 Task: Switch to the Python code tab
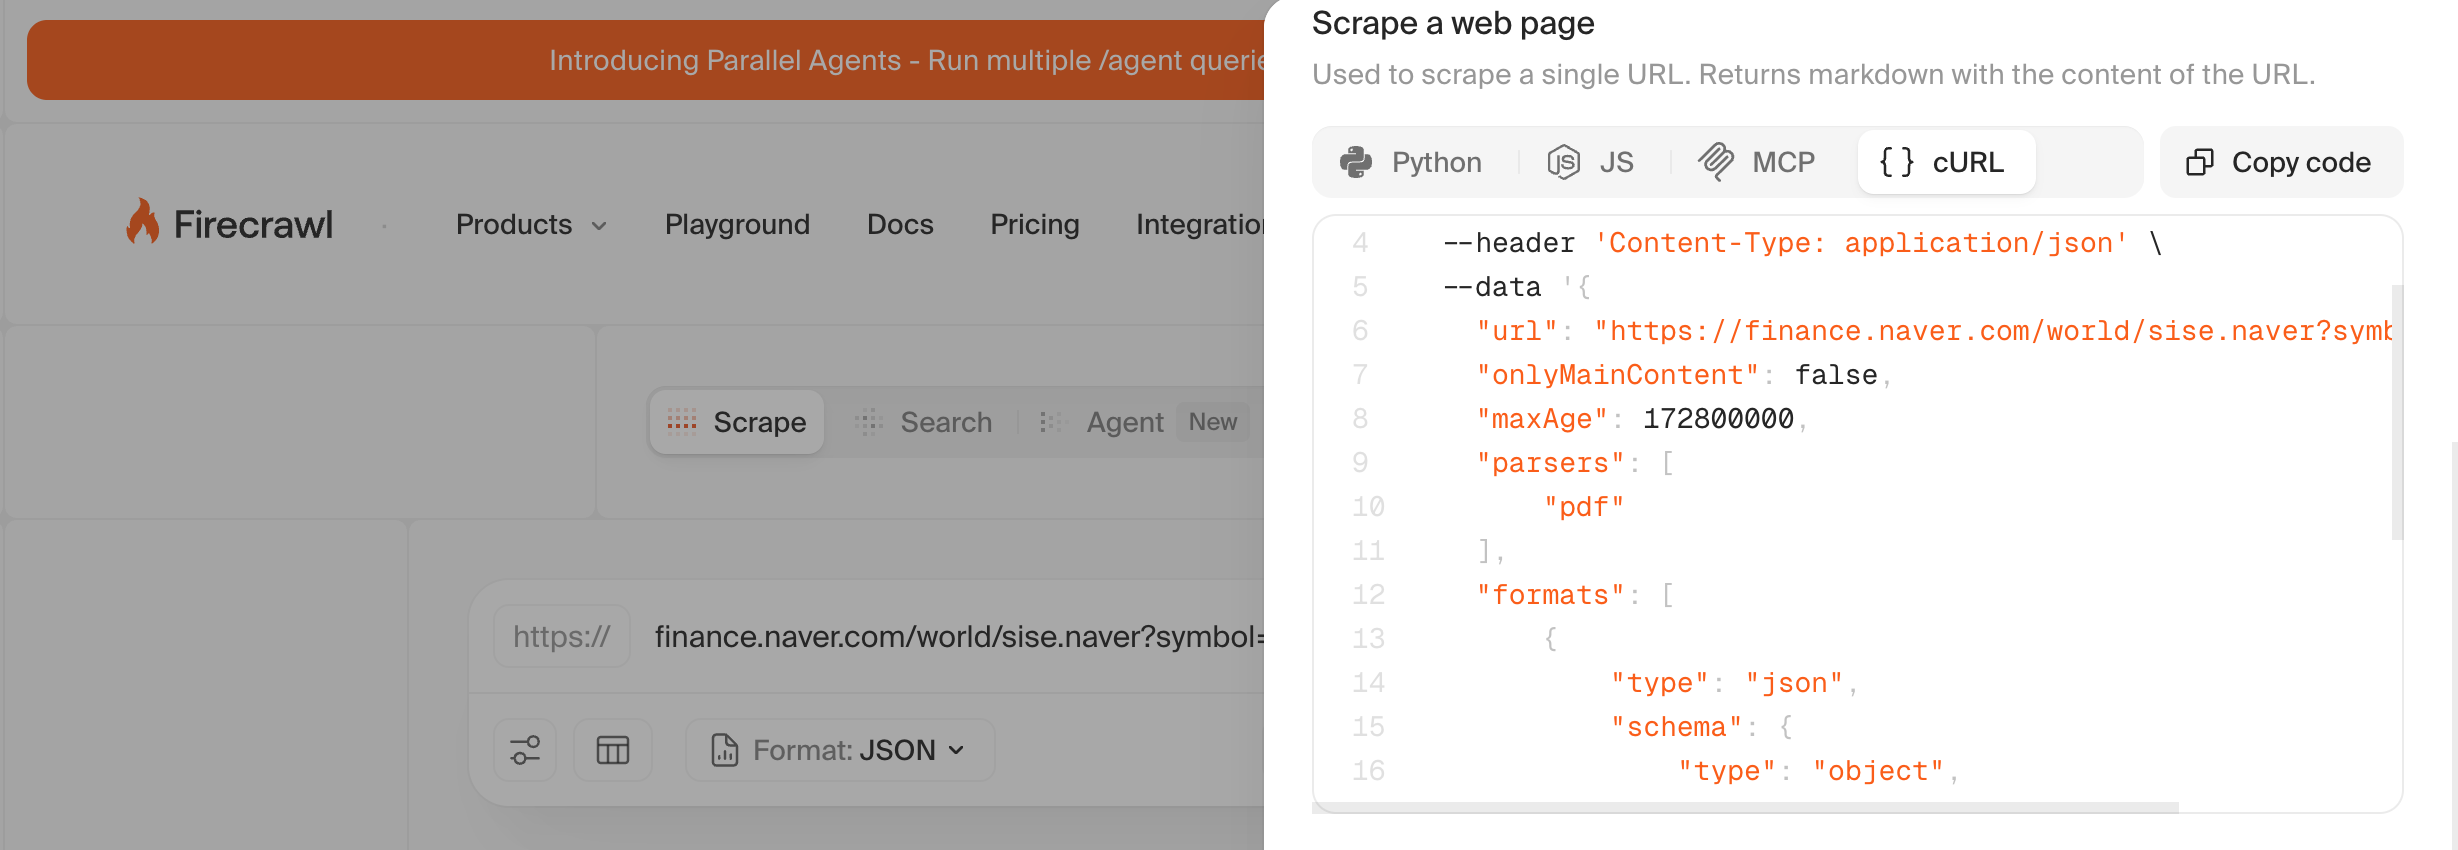tap(1411, 162)
